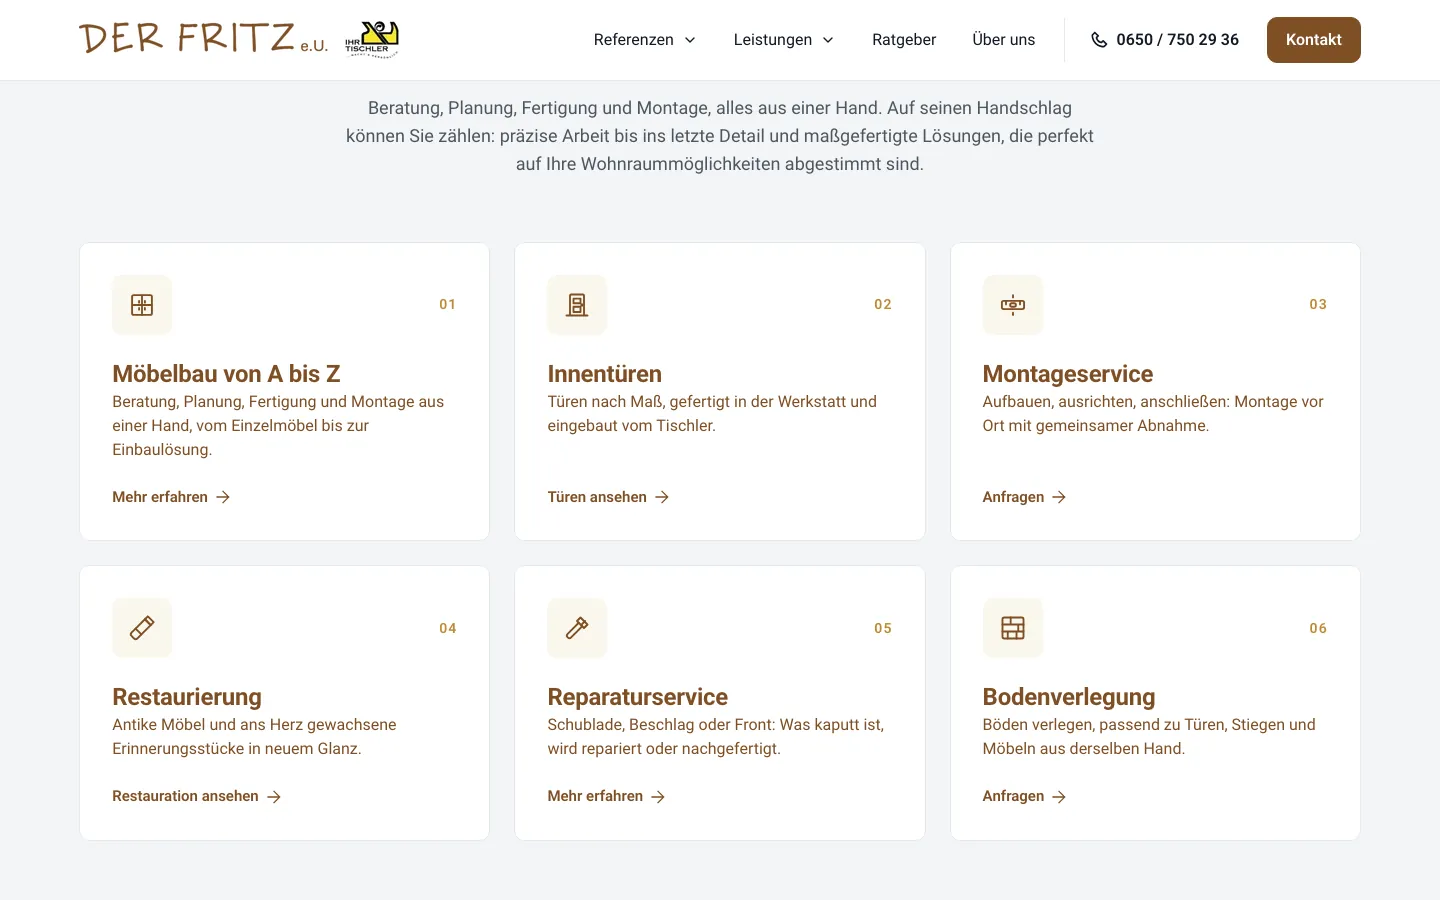
Task: Click the card number 06
Action: click(x=1318, y=628)
